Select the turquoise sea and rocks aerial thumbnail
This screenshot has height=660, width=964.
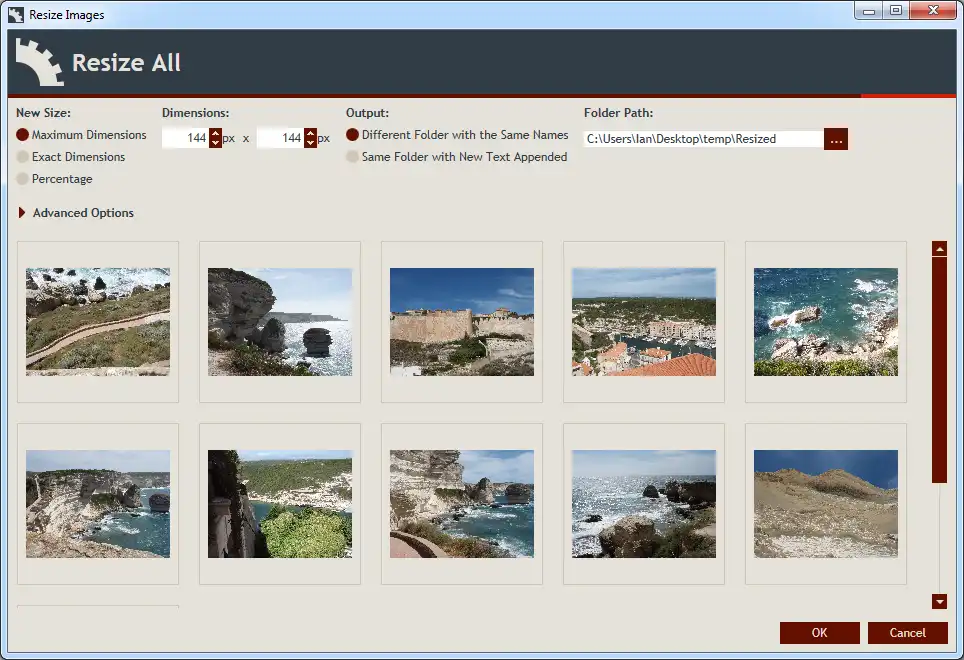(826, 321)
